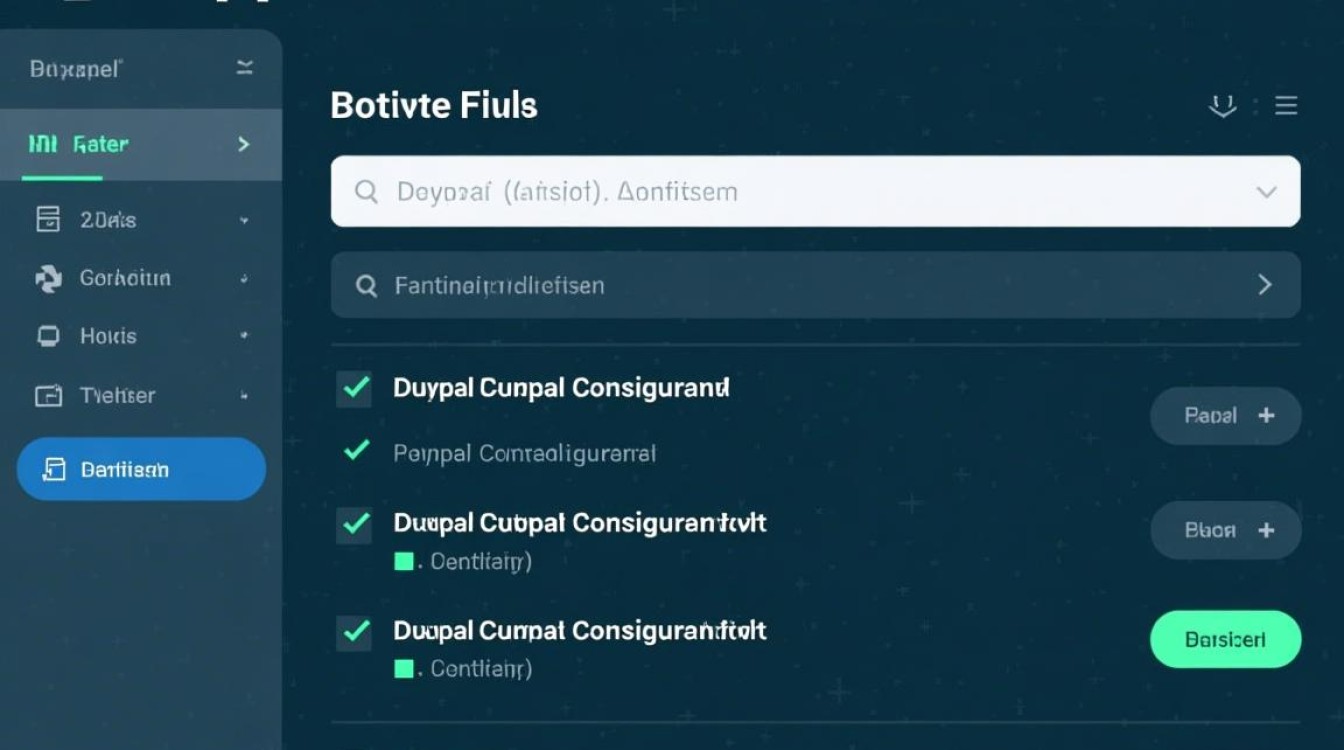The width and height of the screenshot is (1344, 750).
Task: Click the green Barsicerl button
Action: point(1225,639)
